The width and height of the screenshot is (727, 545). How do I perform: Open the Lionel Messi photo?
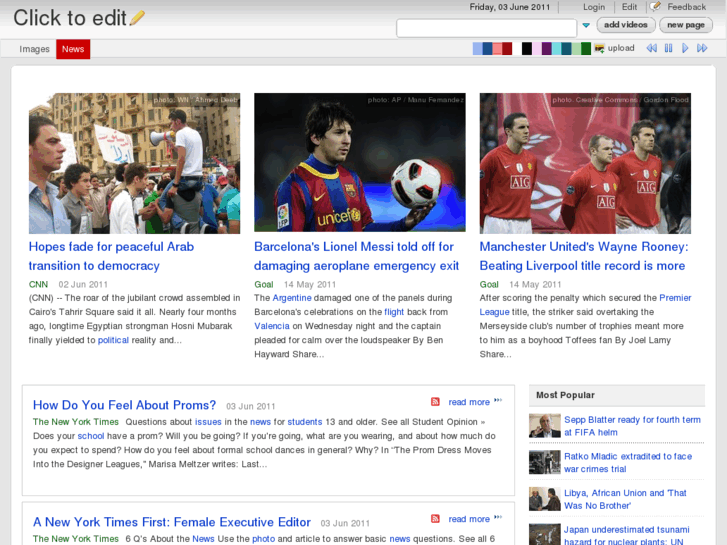pos(360,162)
